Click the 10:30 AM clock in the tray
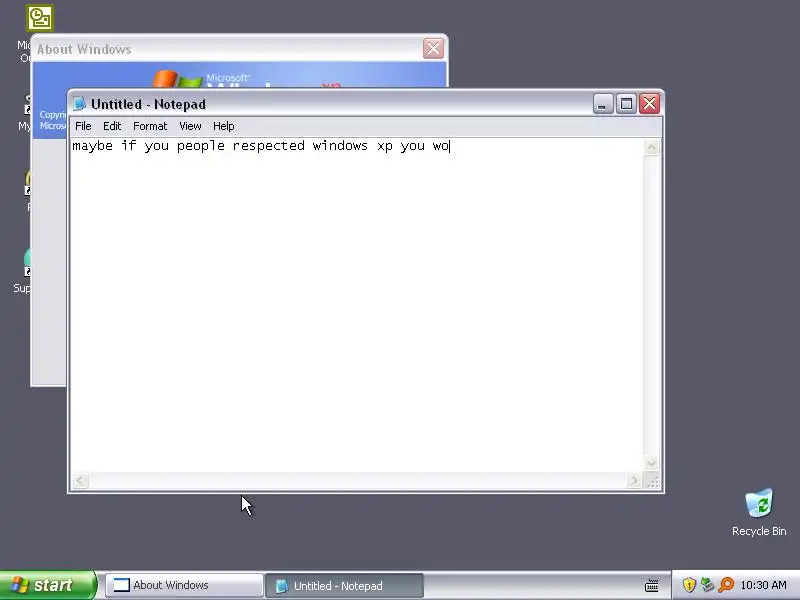Screen dimensions: 800x600 763,585
